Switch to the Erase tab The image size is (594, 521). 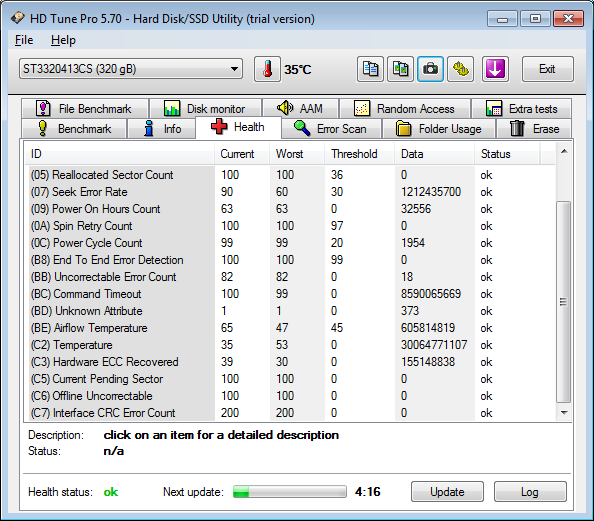coord(535,129)
